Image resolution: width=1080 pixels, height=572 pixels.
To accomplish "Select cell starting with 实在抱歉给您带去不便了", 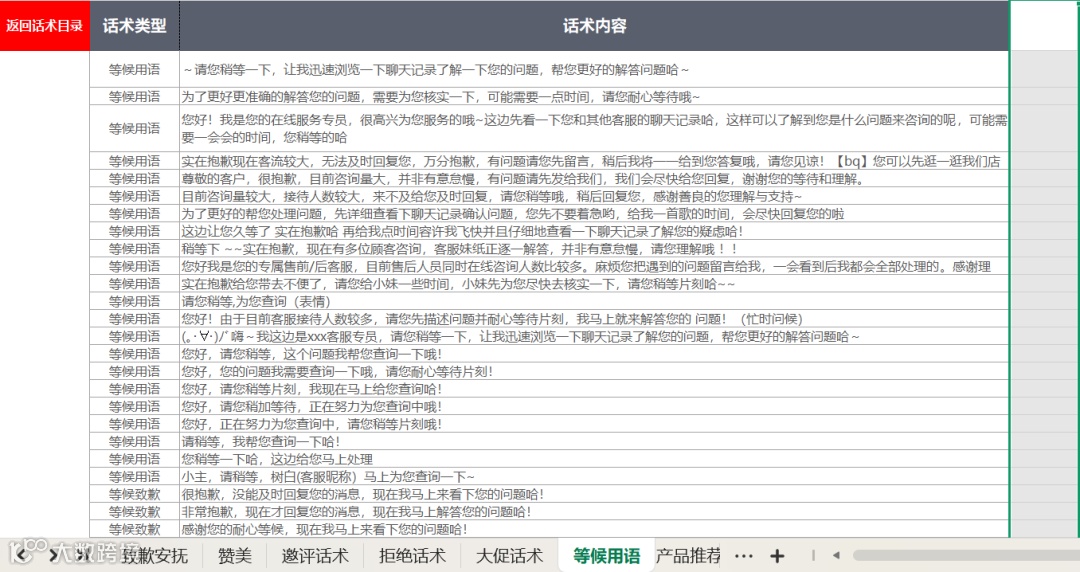I will [x=594, y=284].
